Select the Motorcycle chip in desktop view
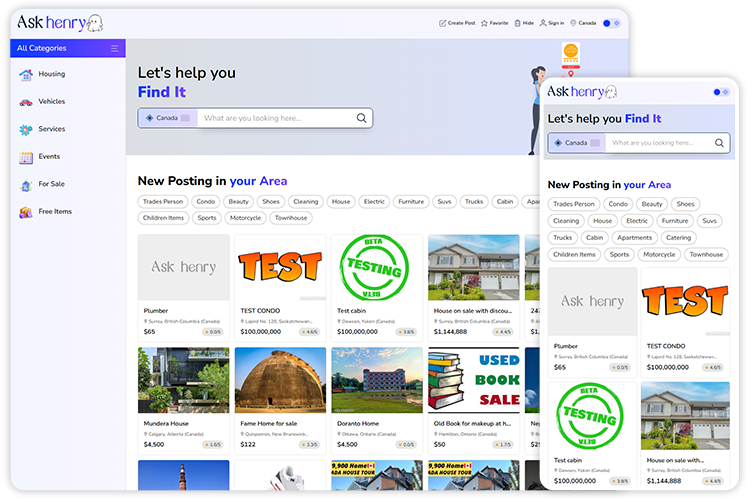 pos(245,218)
